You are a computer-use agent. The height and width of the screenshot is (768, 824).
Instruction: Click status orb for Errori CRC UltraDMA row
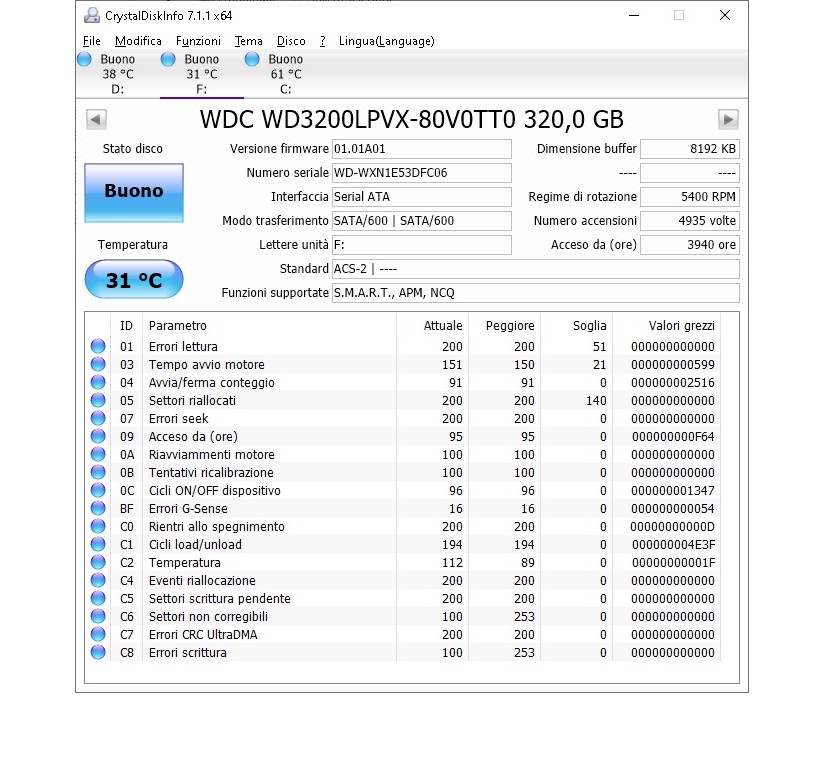point(98,634)
